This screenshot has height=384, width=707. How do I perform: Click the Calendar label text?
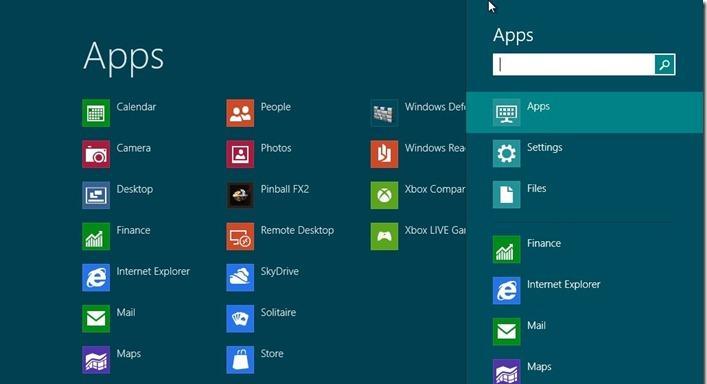pos(136,107)
